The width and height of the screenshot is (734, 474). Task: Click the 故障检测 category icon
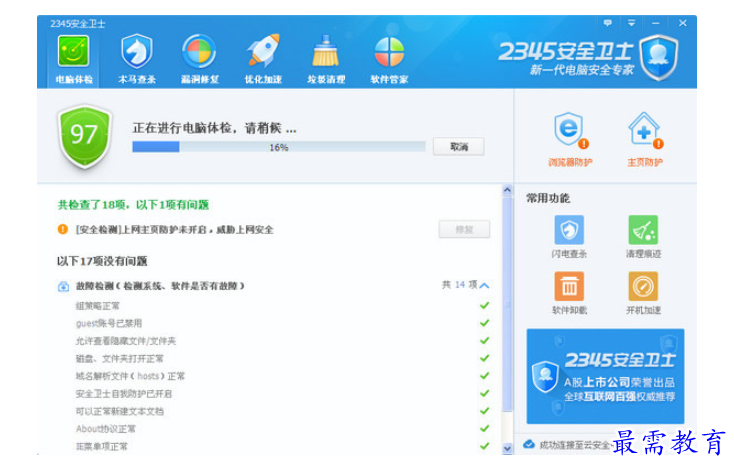click(63, 286)
